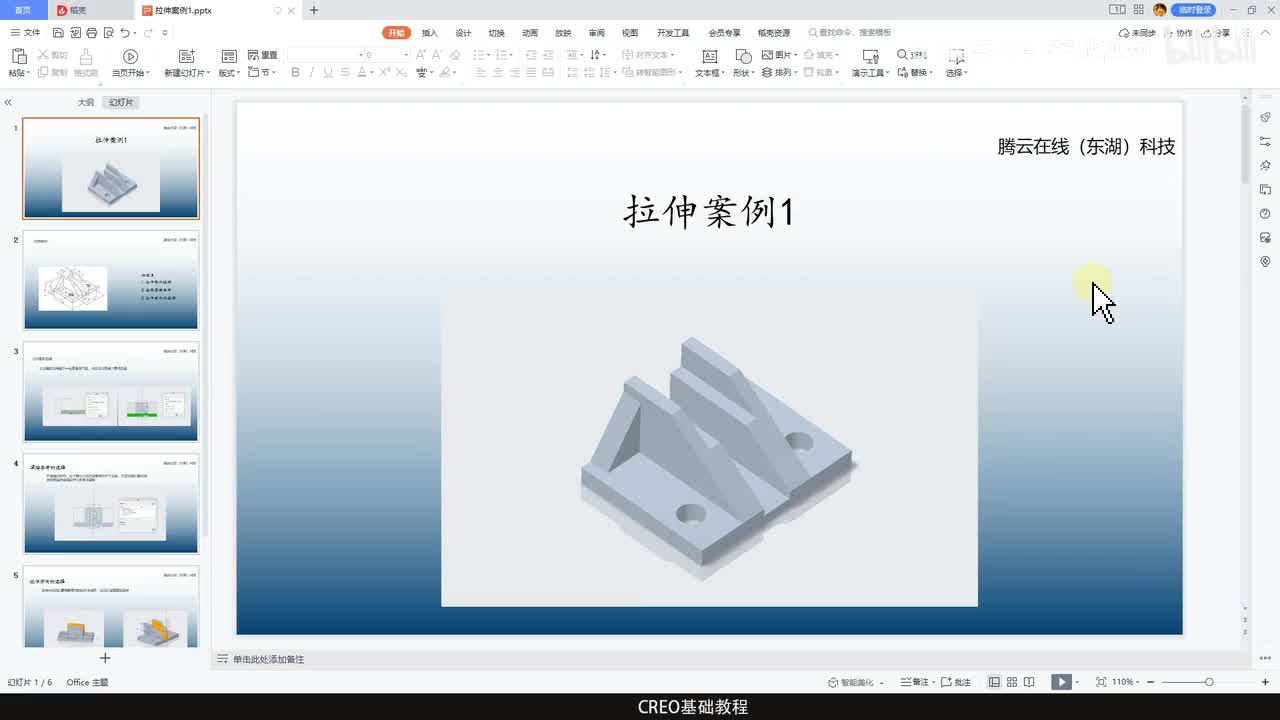Toggle Bold formatting

coord(295,73)
